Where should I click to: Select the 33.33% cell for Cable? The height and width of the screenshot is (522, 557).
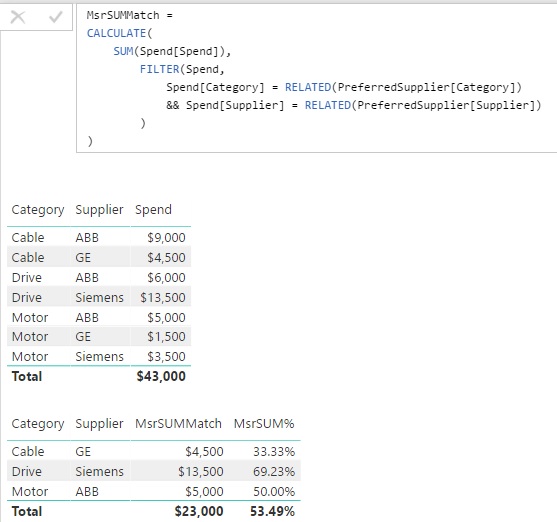tap(274, 452)
